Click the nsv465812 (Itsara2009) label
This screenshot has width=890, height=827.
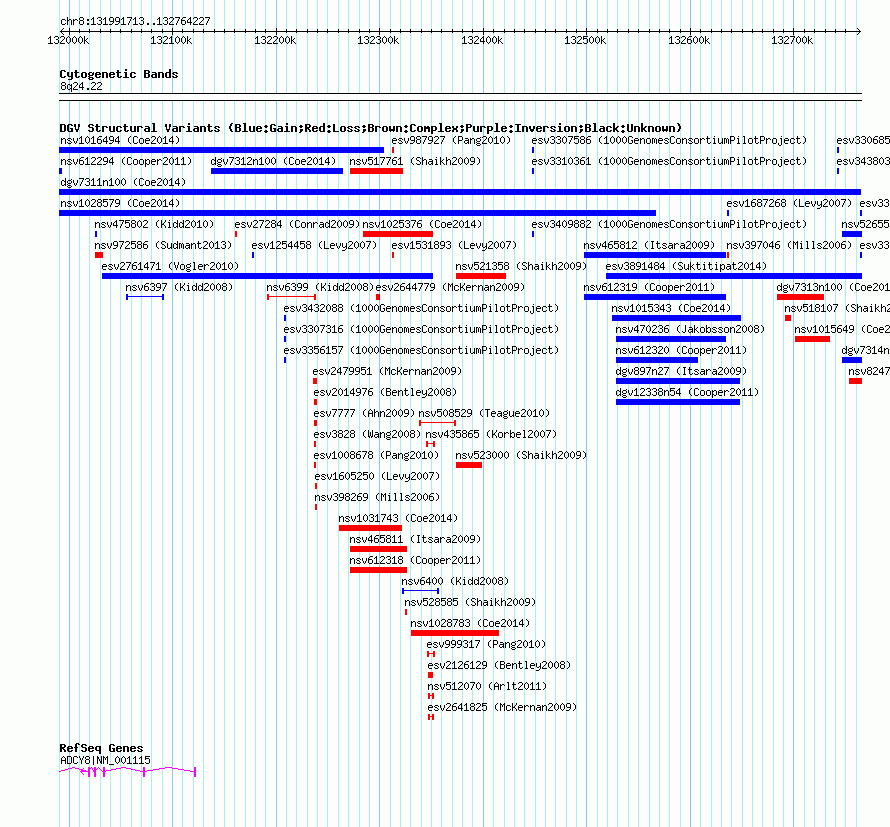click(x=649, y=245)
